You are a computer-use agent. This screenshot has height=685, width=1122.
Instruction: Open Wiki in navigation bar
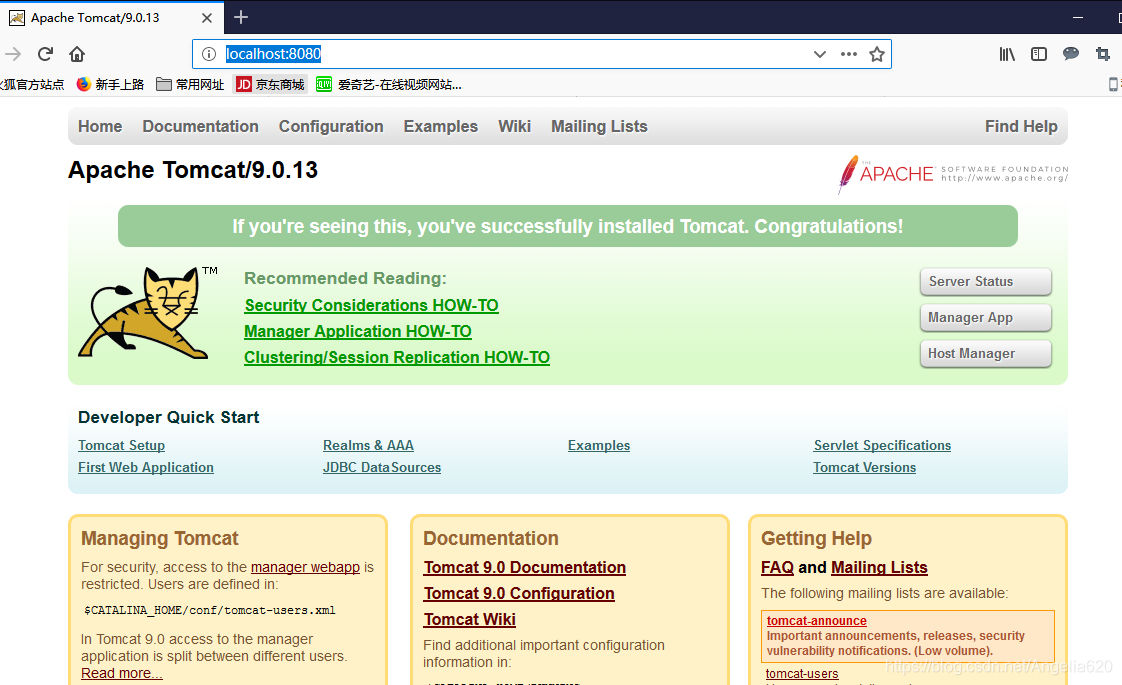[x=514, y=127]
